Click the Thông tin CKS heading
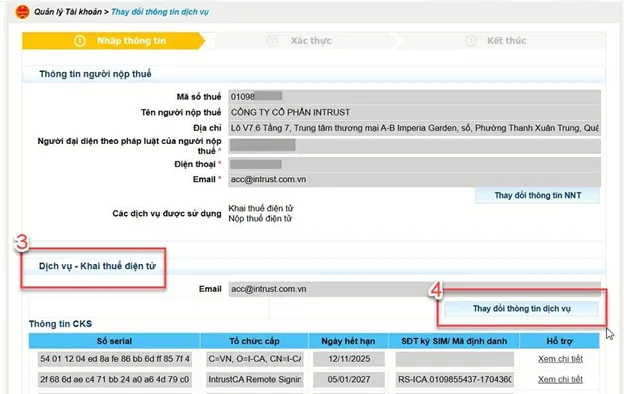The image size is (624, 394). click(x=60, y=324)
